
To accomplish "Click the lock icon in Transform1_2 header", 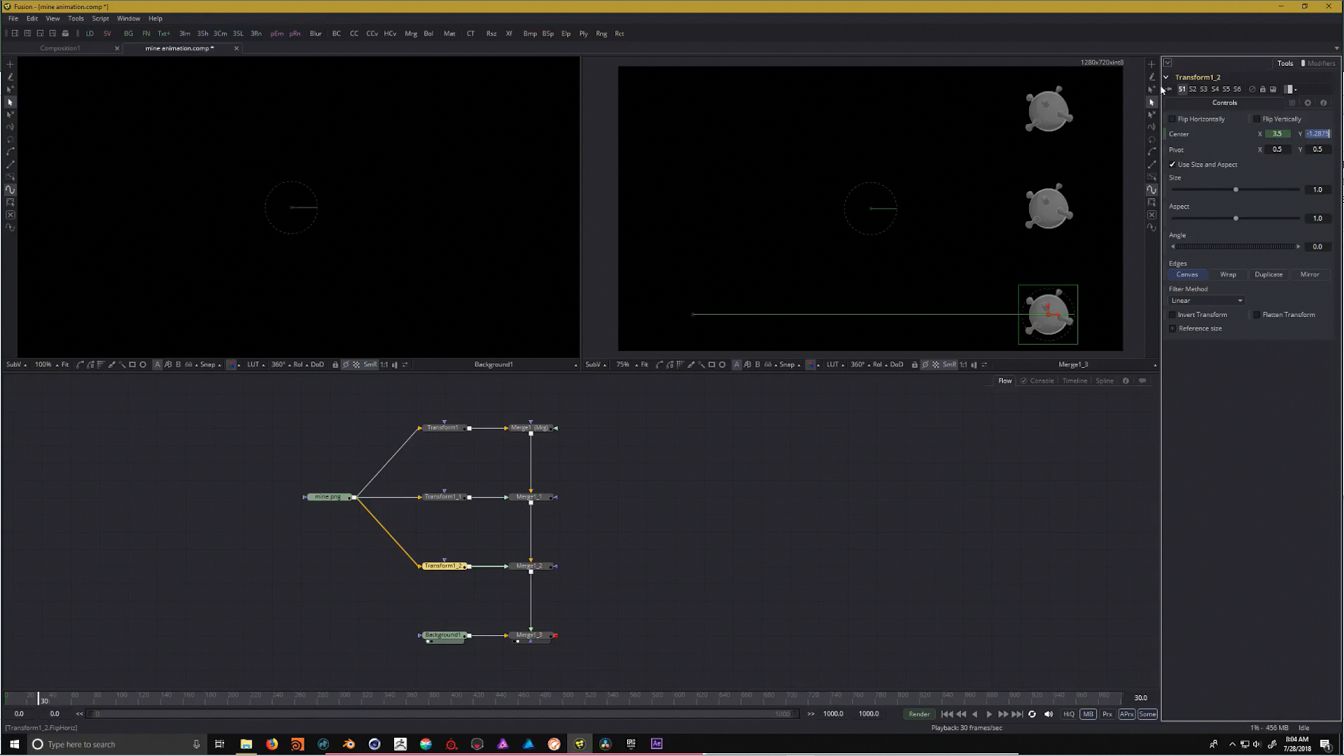I will point(1262,89).
